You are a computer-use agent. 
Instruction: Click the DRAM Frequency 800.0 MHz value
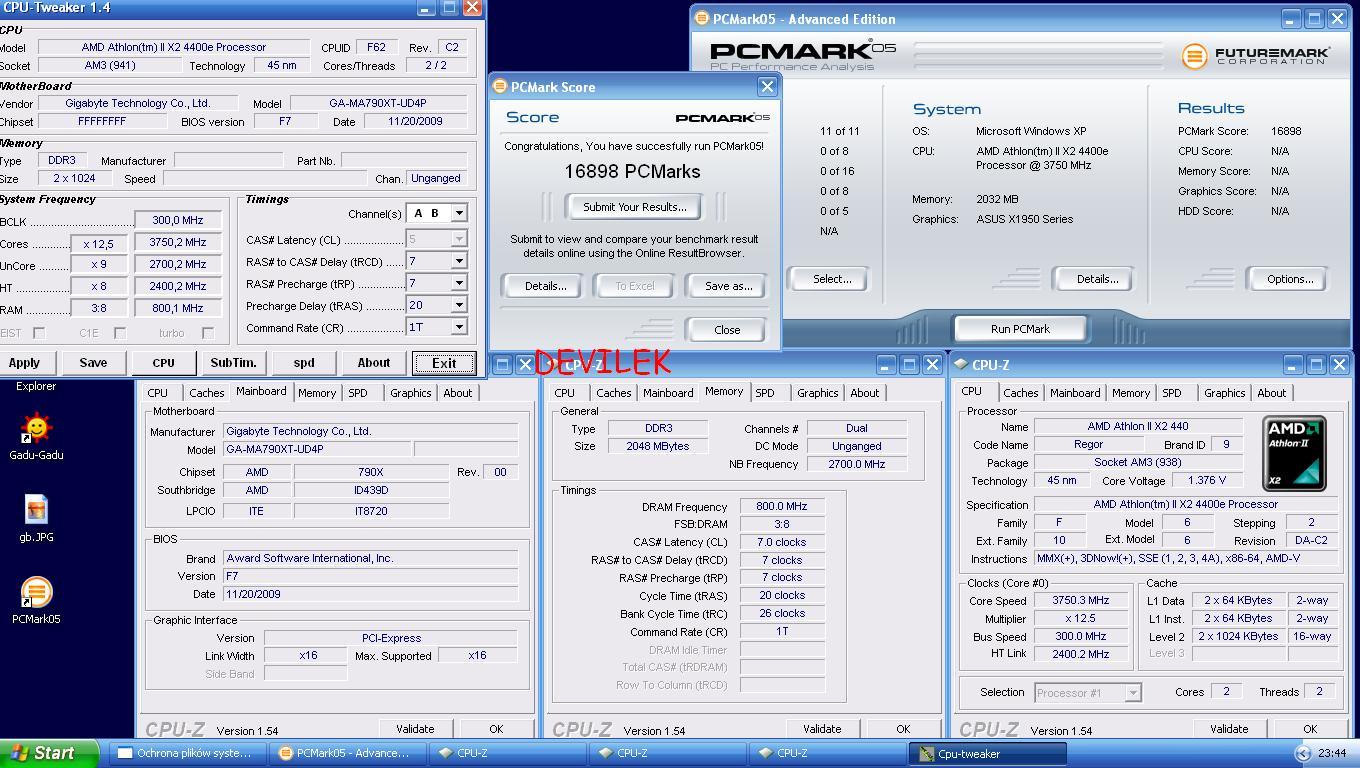pyautogui.click(x=782, y=507)
